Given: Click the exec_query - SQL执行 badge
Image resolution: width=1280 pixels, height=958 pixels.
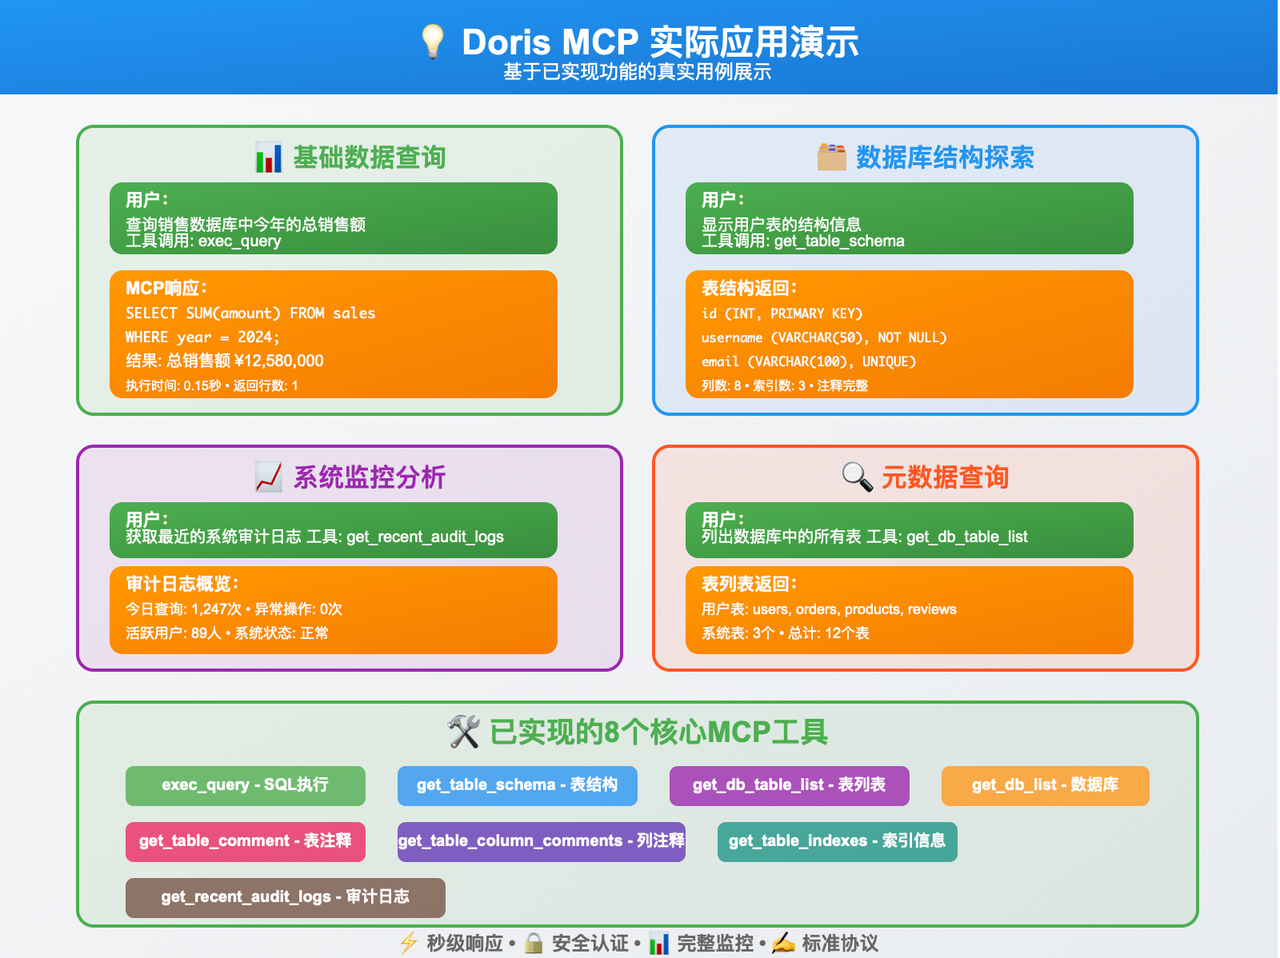Looking at the screenshot, I should pos(245,786).
